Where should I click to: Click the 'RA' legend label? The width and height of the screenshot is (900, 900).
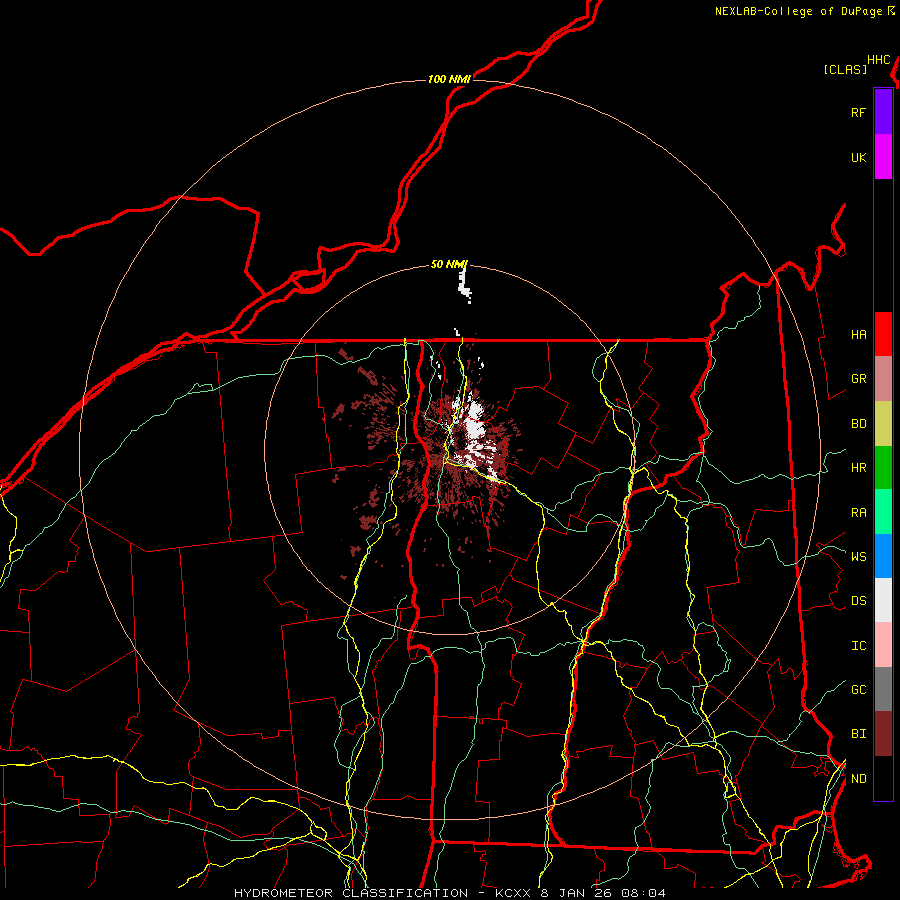tap(858, 513)
